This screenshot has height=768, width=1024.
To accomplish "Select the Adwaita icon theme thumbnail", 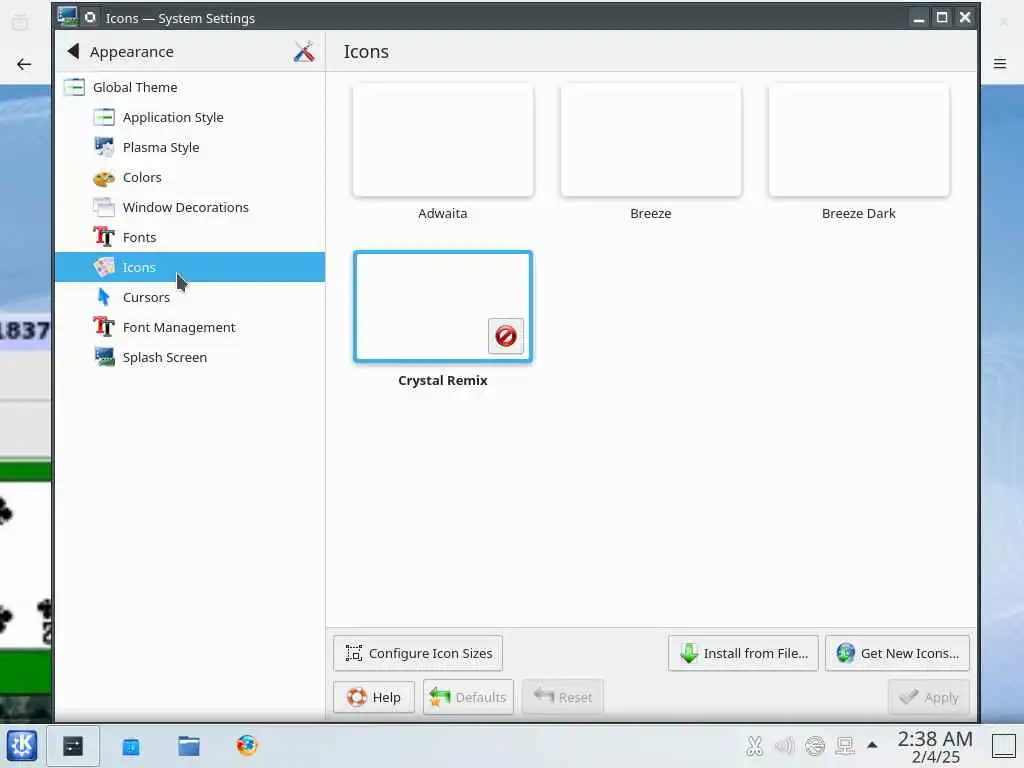I will [x=443, y=140].
